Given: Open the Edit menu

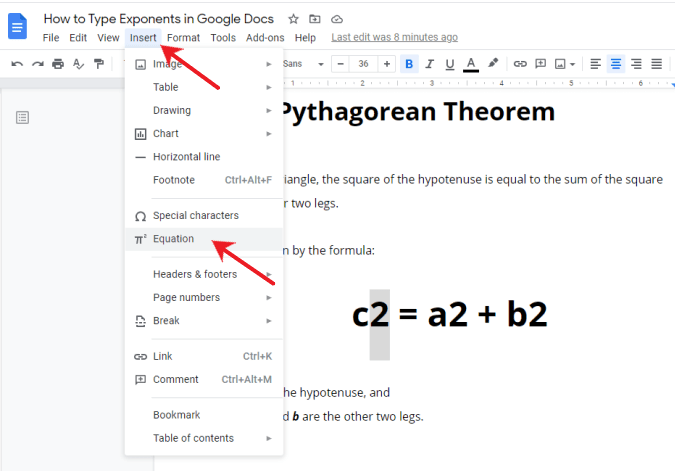Looking at the screenshot, I should (78, 38).
